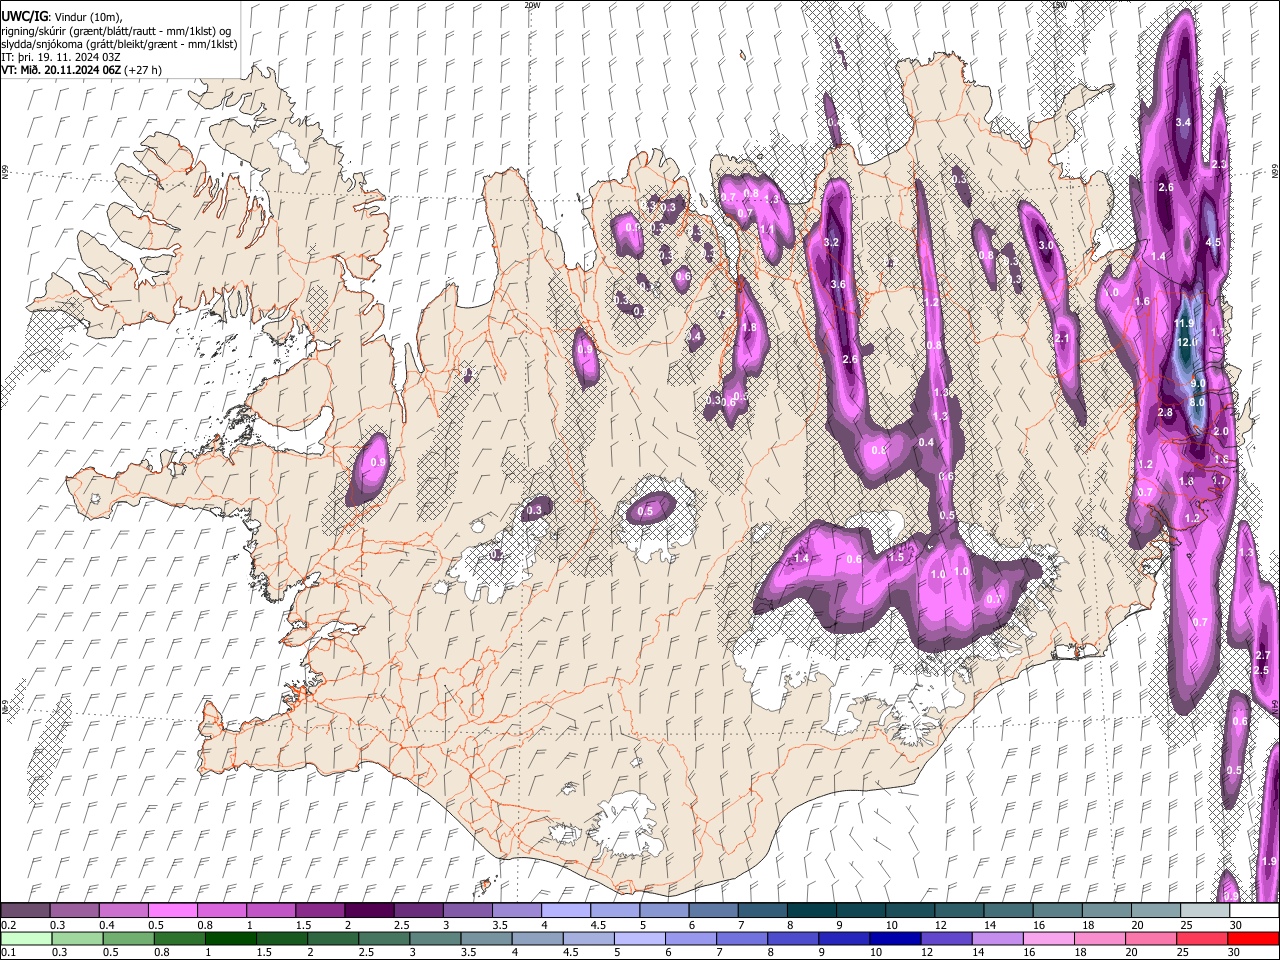Select the 30 bright red swatch in the rain legend
The width and height of the screenshot is (1280, 960).
tap(1253, 938)
